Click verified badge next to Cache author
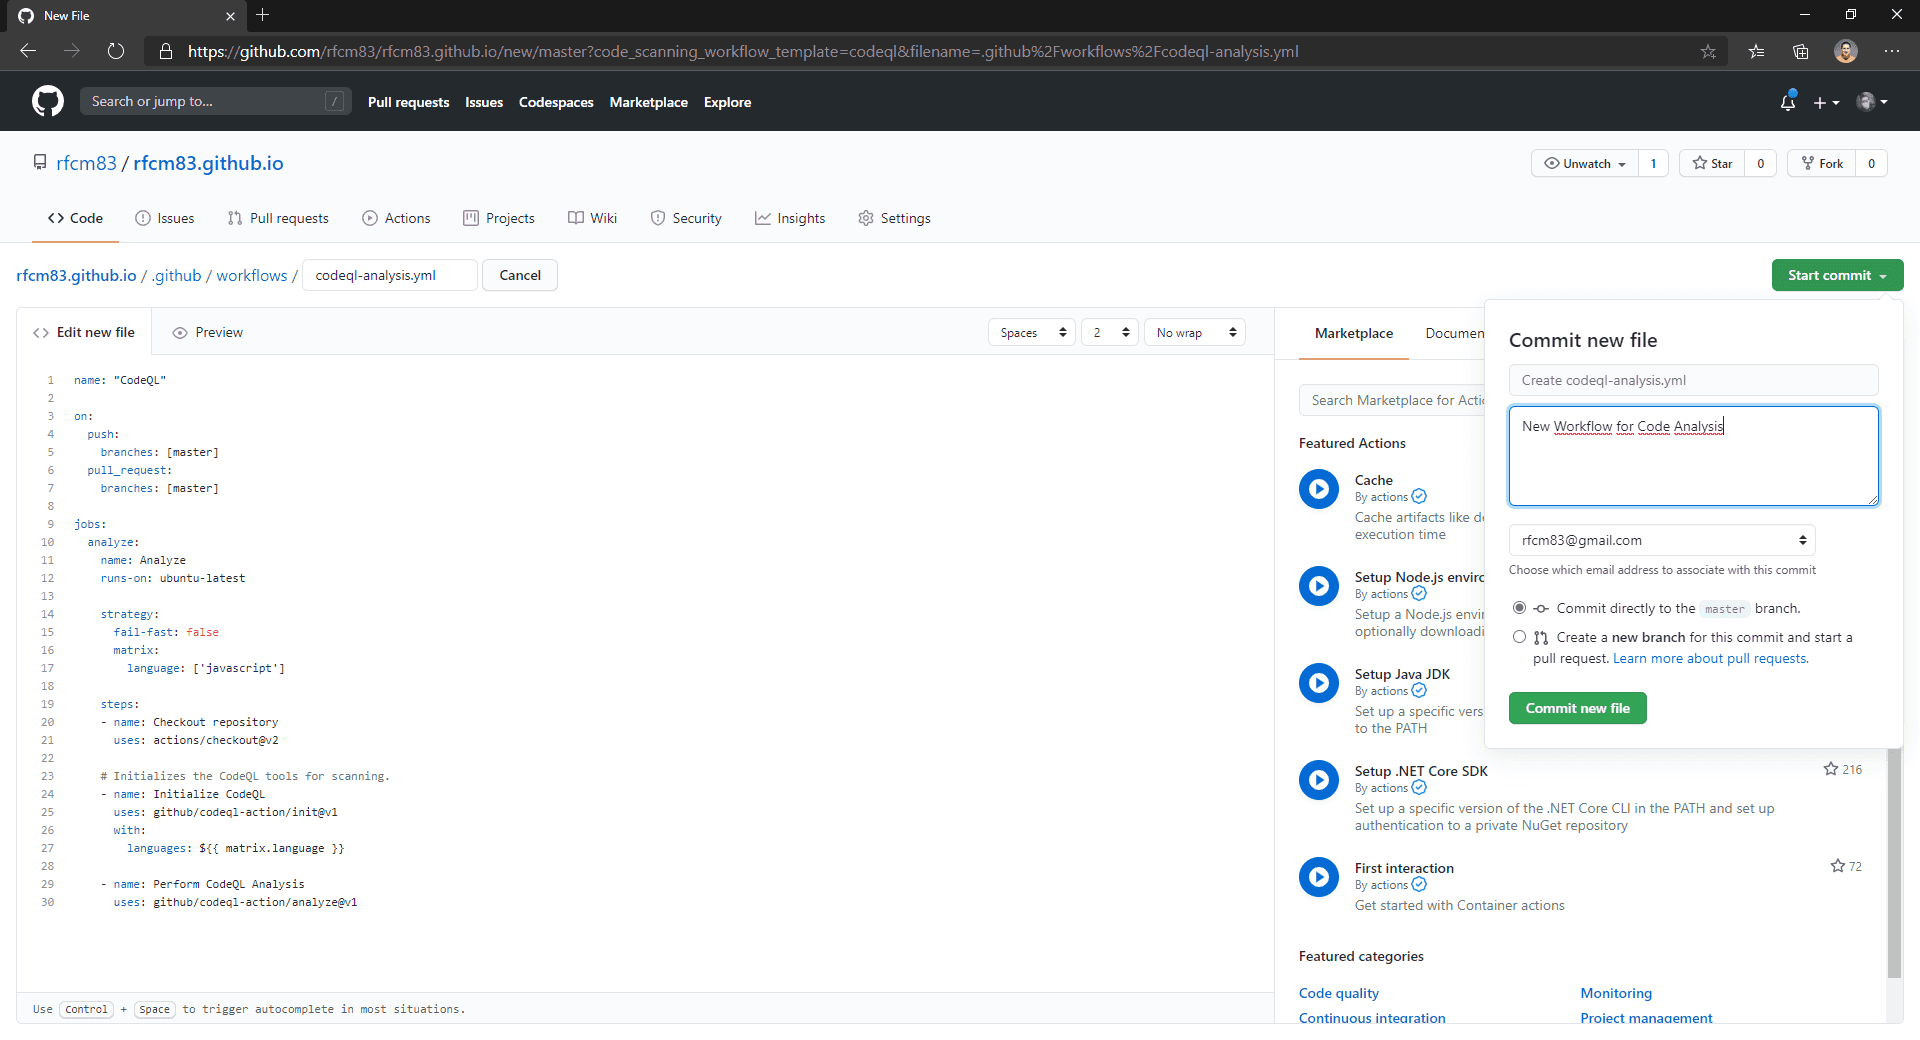The height and width of the screenshot is (1040, 1920). 1419,497
